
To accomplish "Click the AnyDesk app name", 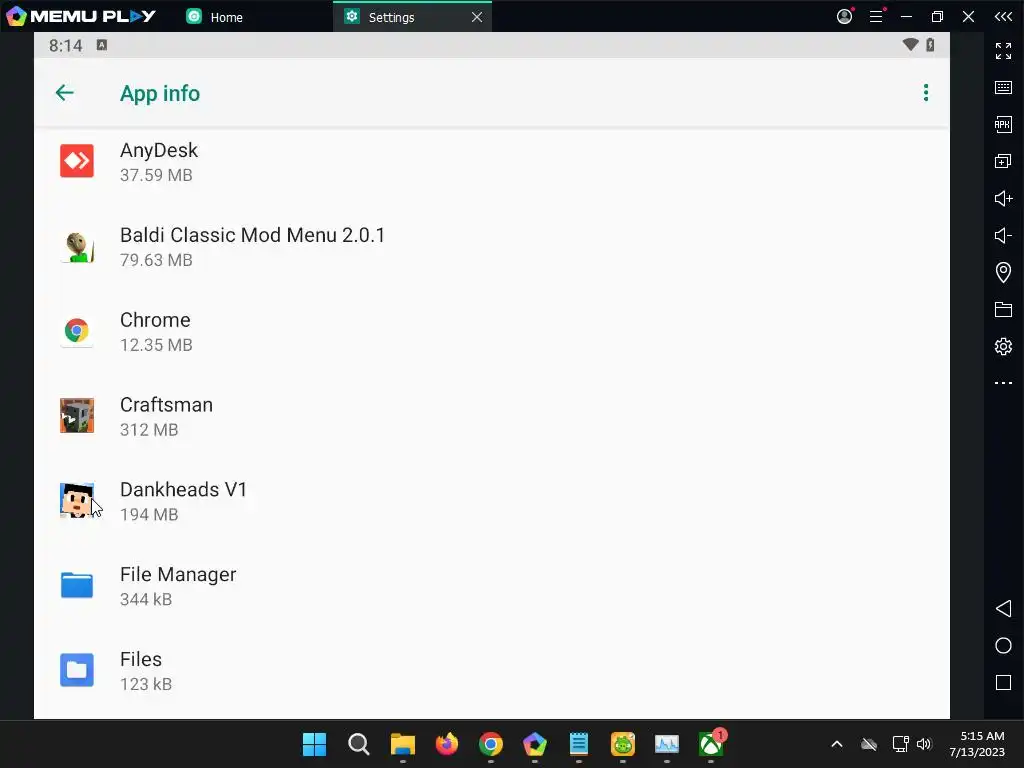I will [159, 150].
